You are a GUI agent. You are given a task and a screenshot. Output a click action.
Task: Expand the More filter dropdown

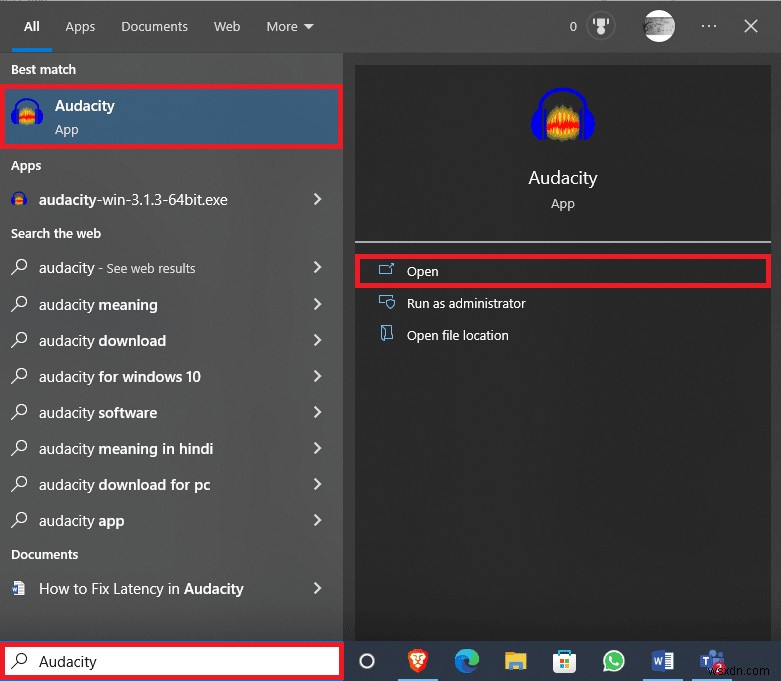pyautogui.click(x=289, y=26)
